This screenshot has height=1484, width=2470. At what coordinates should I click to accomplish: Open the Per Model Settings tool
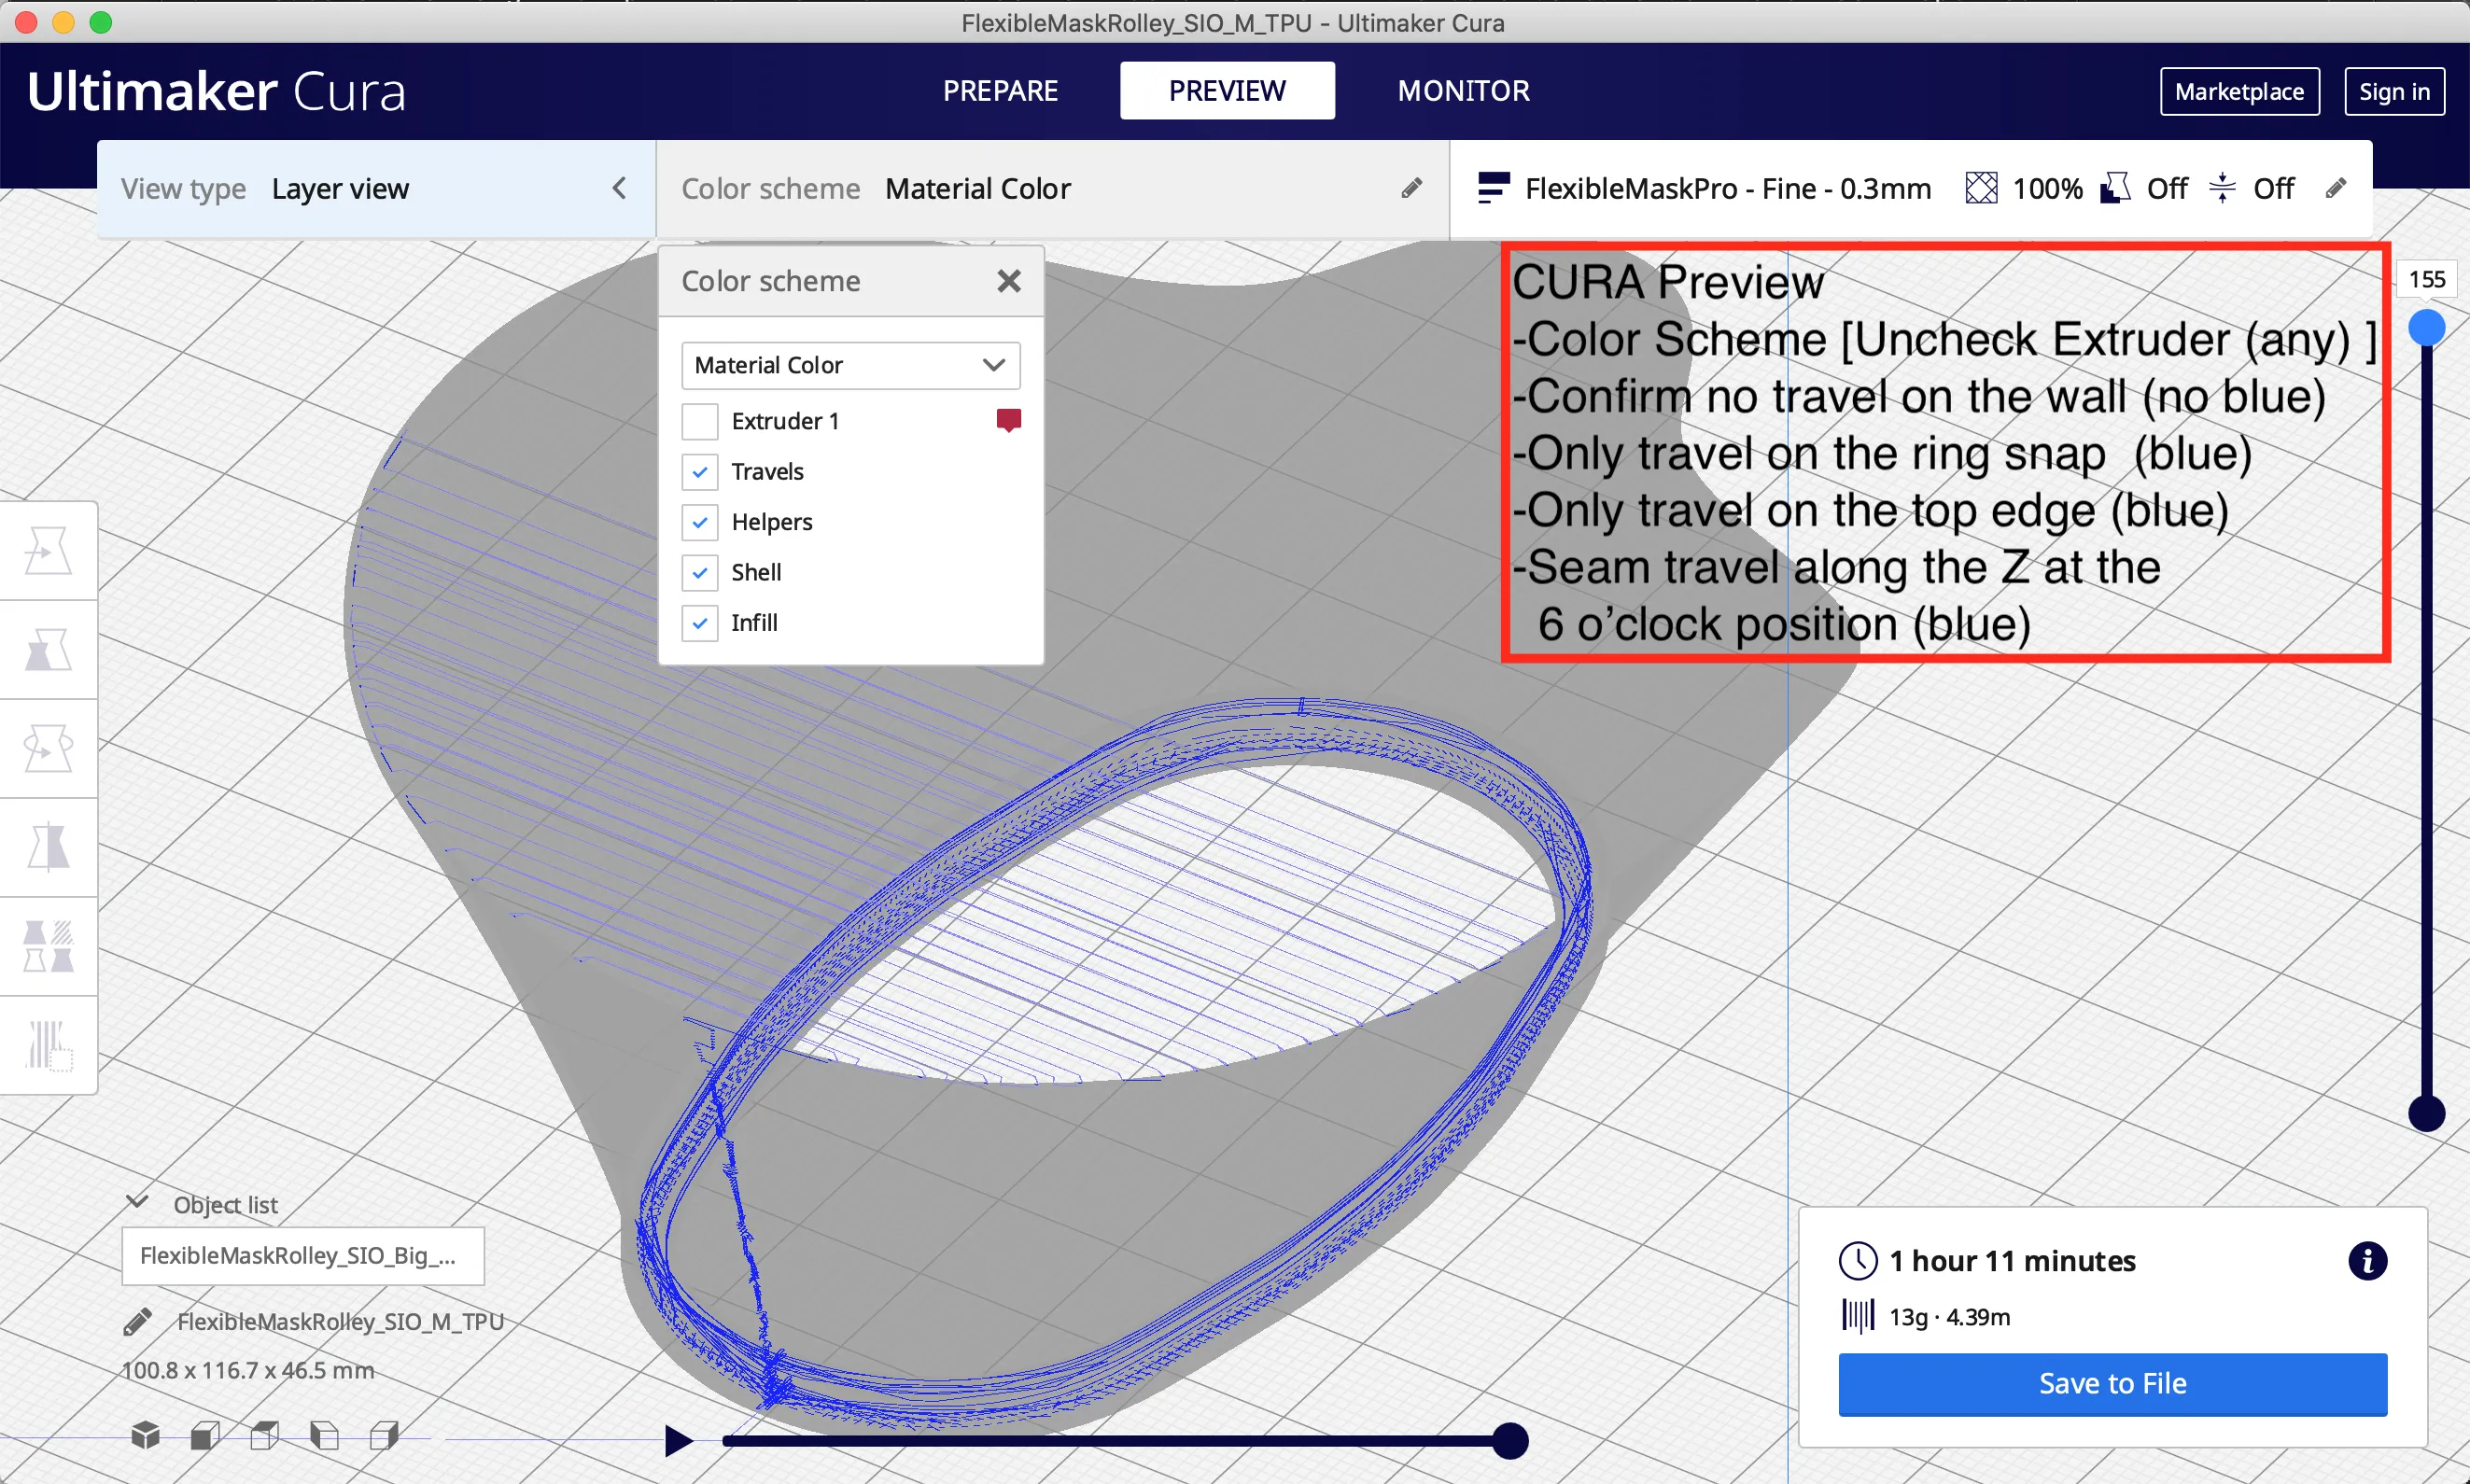pyautogui.click(x=48, y=947)
